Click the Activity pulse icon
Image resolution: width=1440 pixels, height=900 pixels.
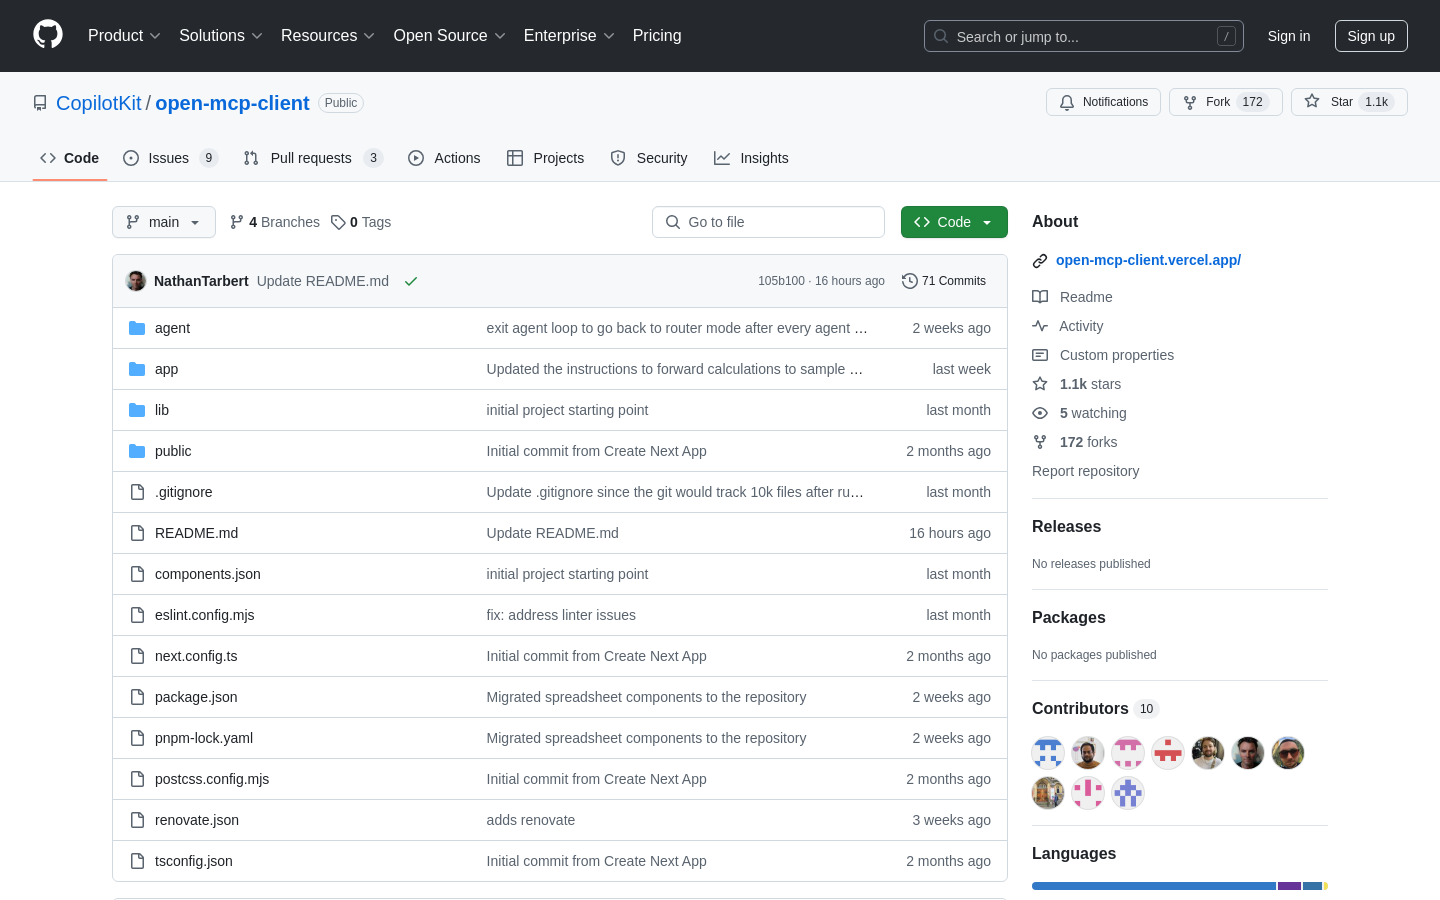tap(1040, 326)
